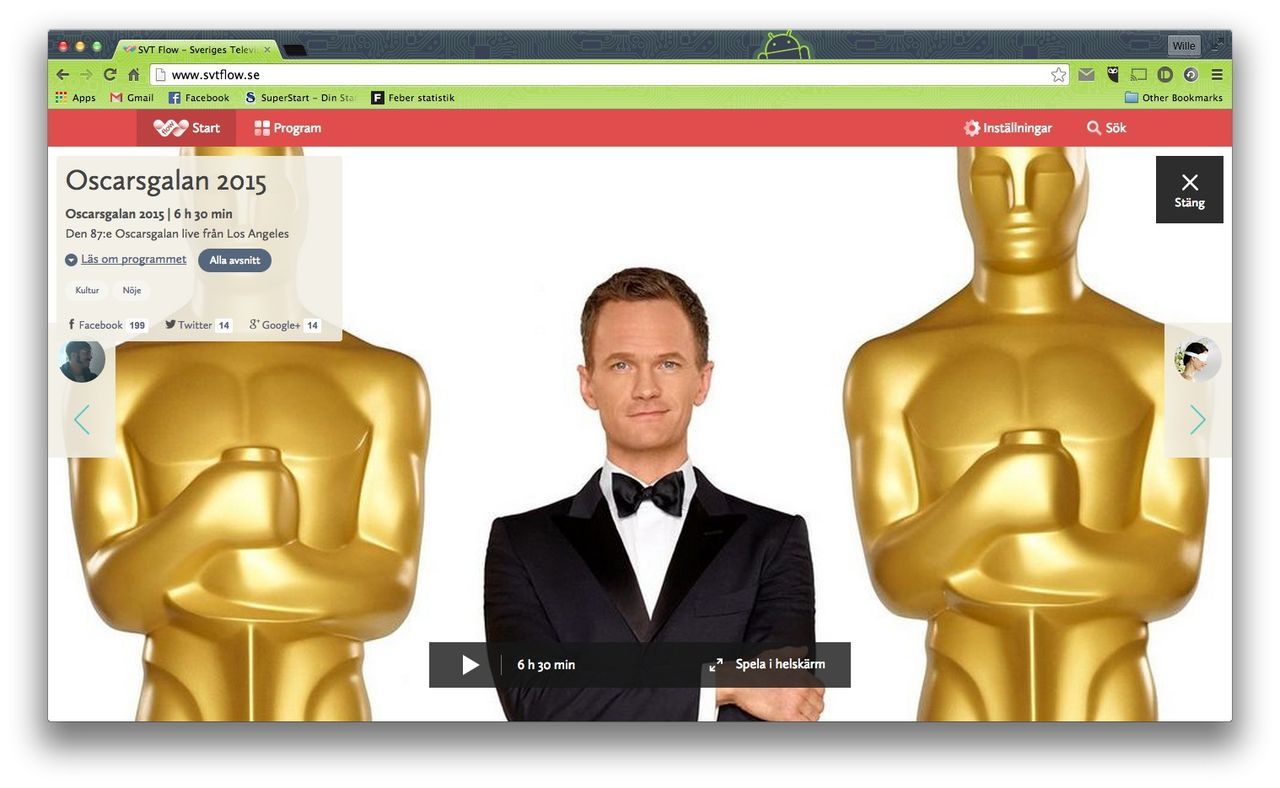Open Inställningar settings
Viewport: 1280px width, 788px height.
(1008, 128)
